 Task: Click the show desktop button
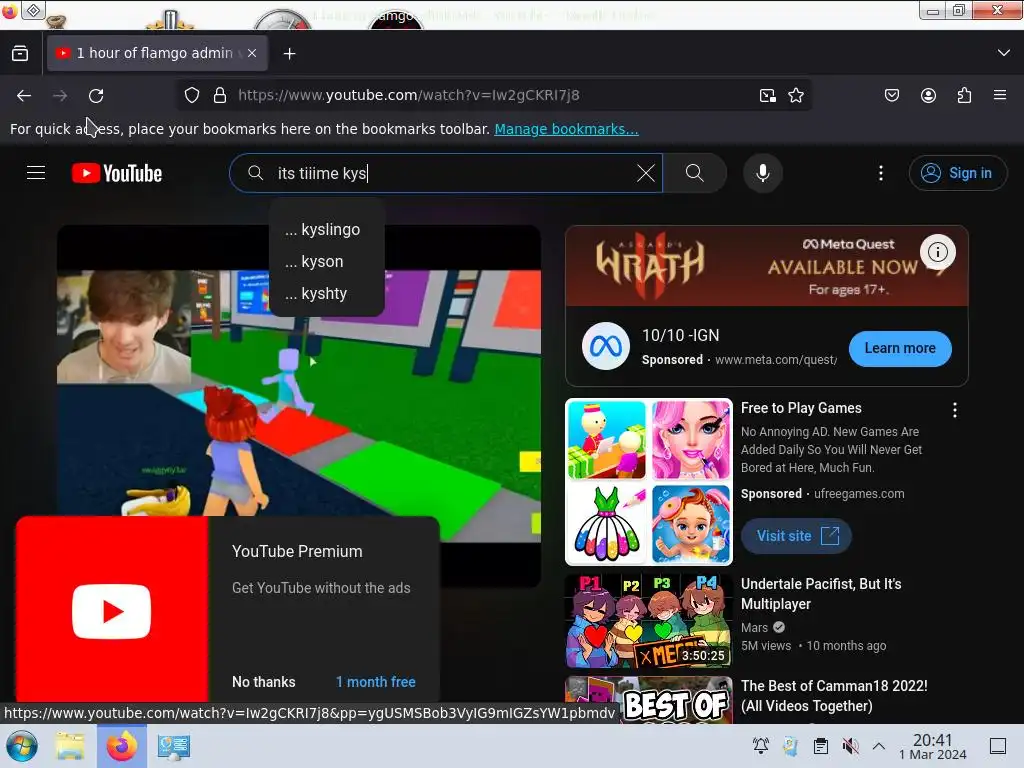pyautogui.click(x=997, y=746)
